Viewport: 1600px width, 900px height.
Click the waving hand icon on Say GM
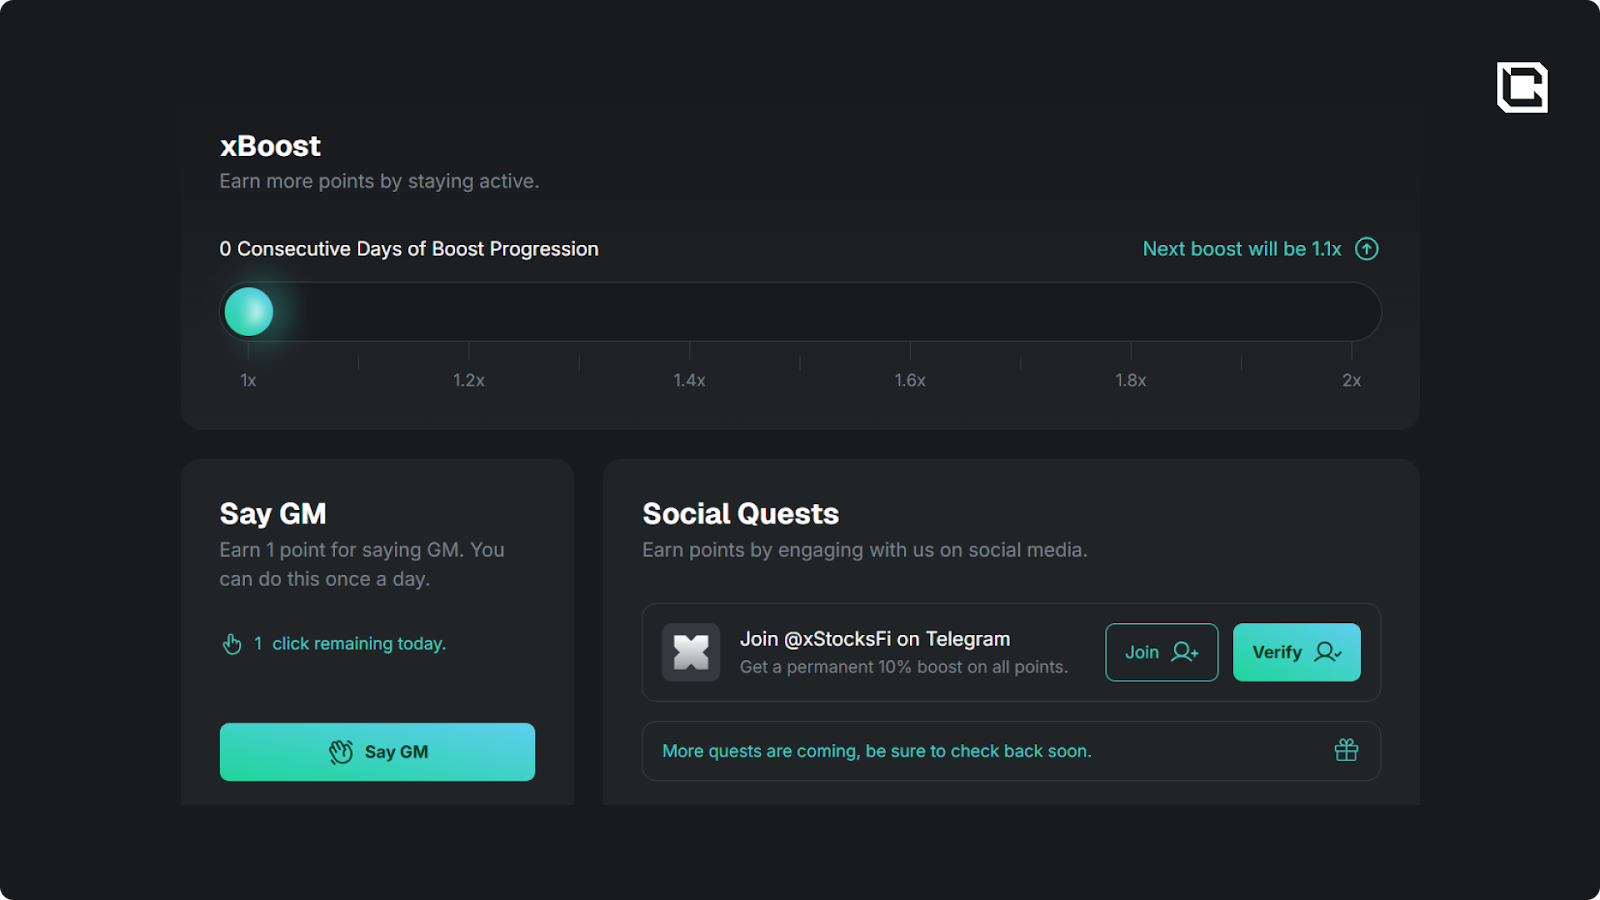point(341,752)
